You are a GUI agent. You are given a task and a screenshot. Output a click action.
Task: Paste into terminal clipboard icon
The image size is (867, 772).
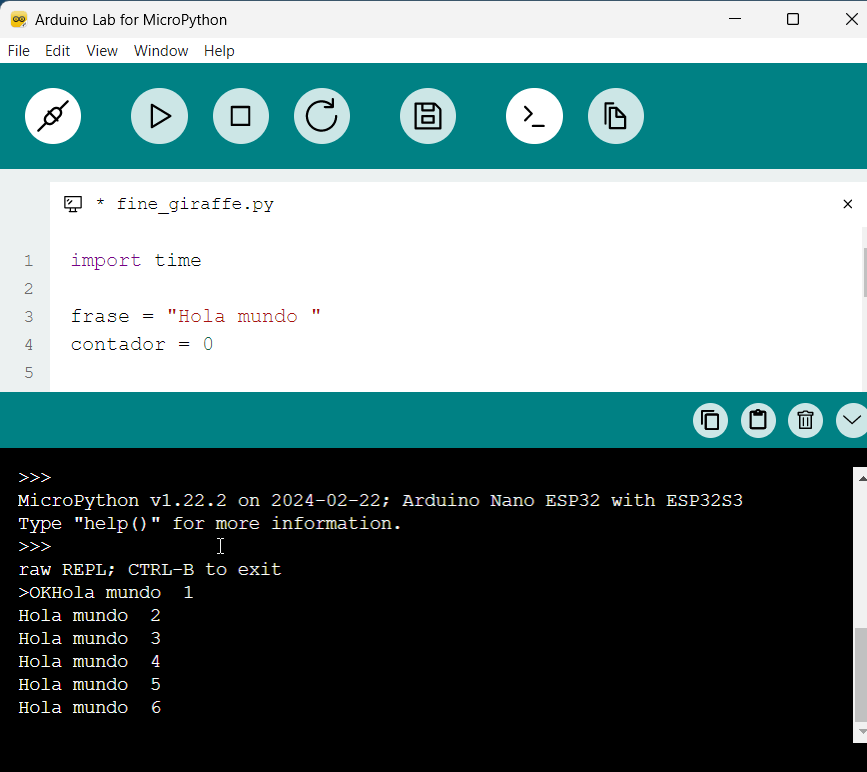[758, 420]
